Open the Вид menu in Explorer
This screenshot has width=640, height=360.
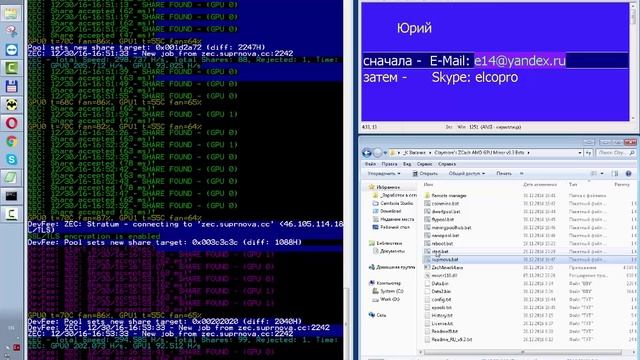pos(407,164)
